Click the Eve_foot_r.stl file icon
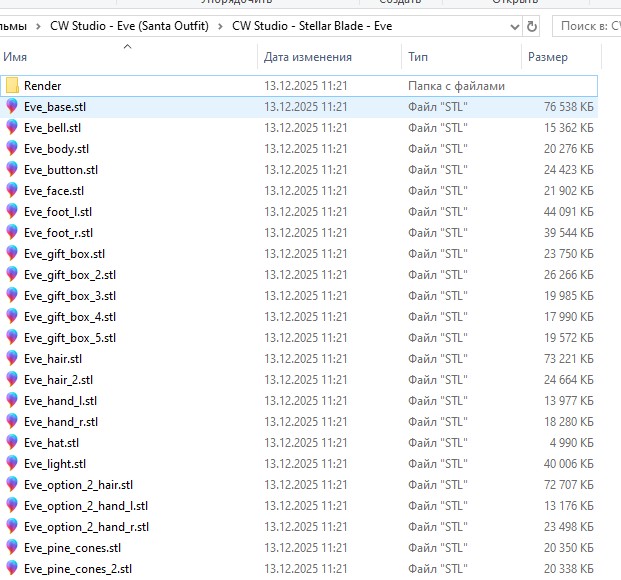 pyautogui.click(x=12, y=233)
